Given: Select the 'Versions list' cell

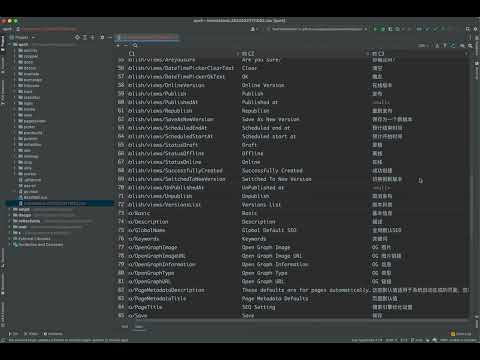Looking at the screenshot, I should tap(261, 205).
